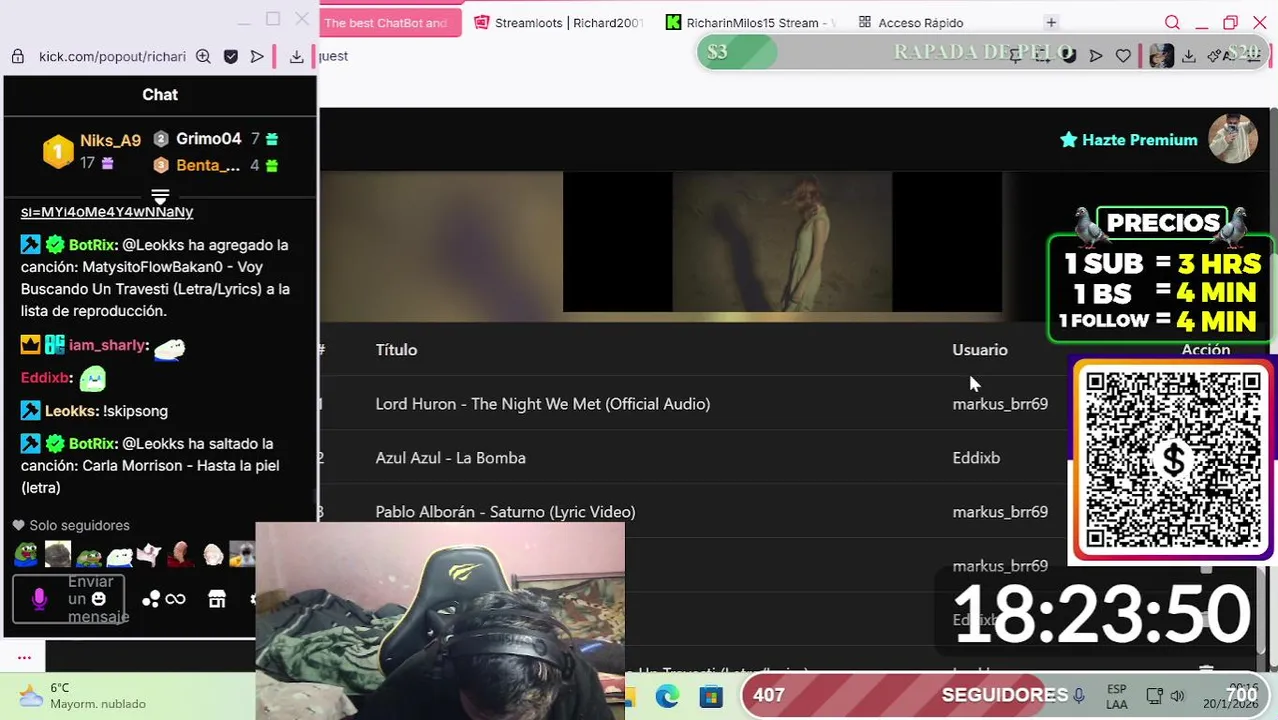
Task: Collapse the leaderboard using the lined arrow handle
Action: coord(160,195)
